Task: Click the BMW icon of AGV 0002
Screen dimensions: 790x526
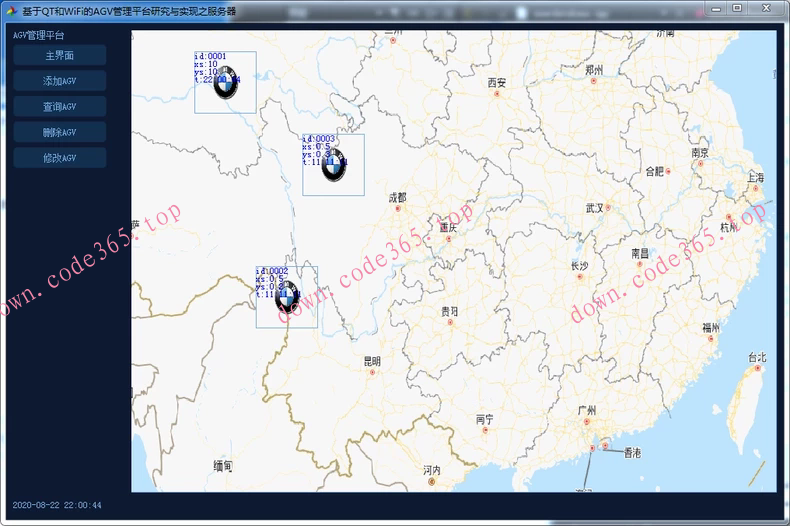Action: [287, 298]
